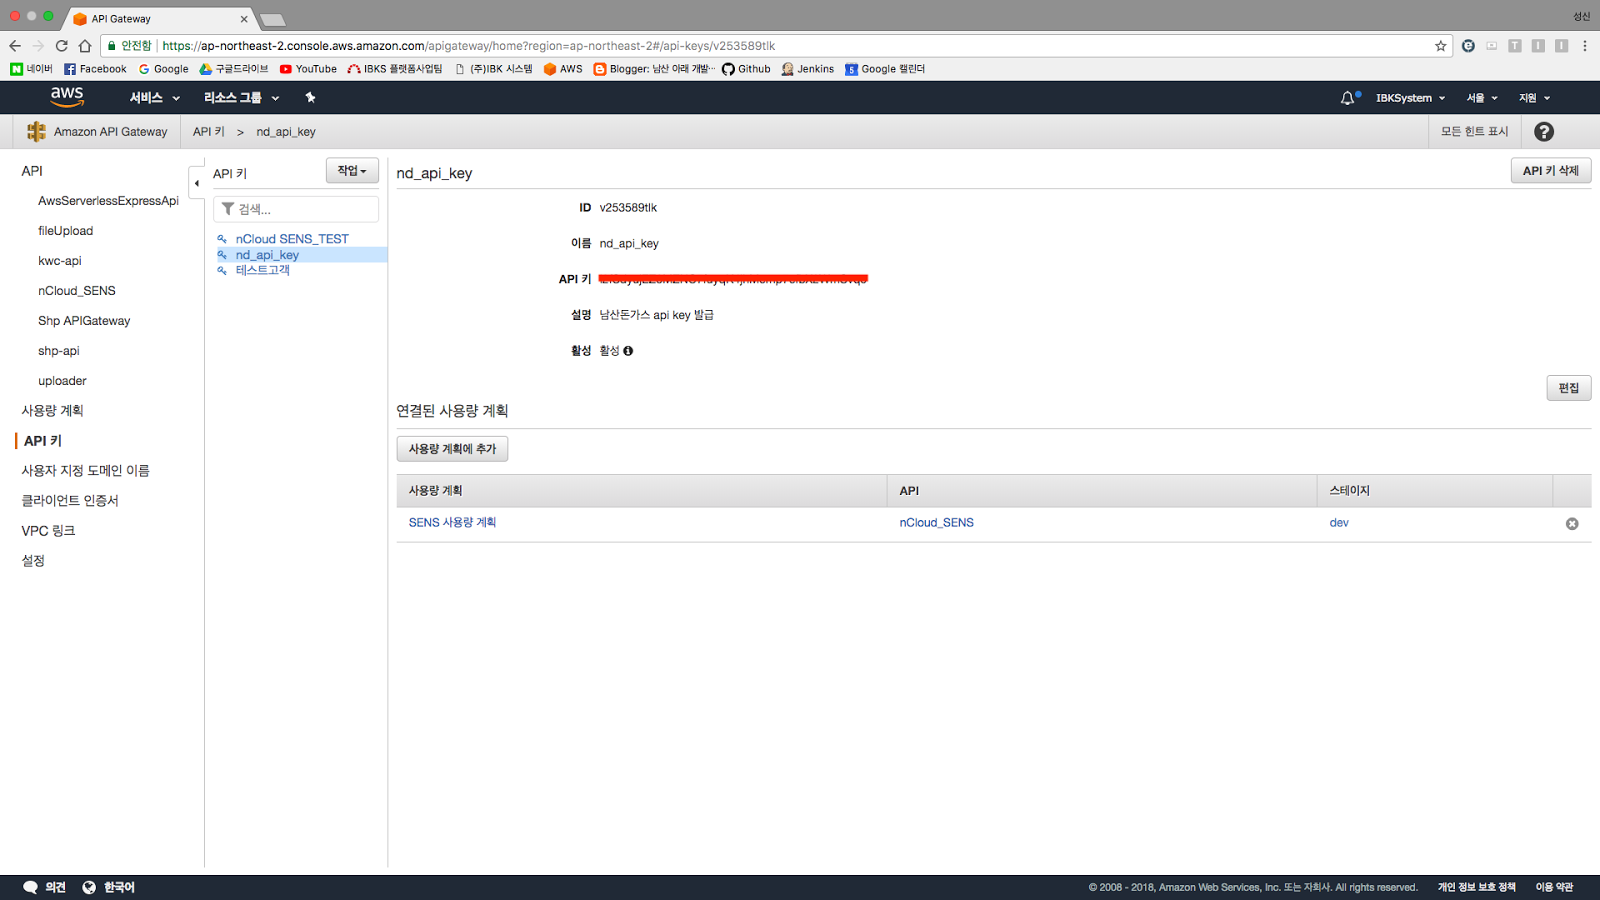This screenshot has height=900, width=1600.
Task: Click the 사용량 계획에 추가 button
Action: [x=452, y=449]
